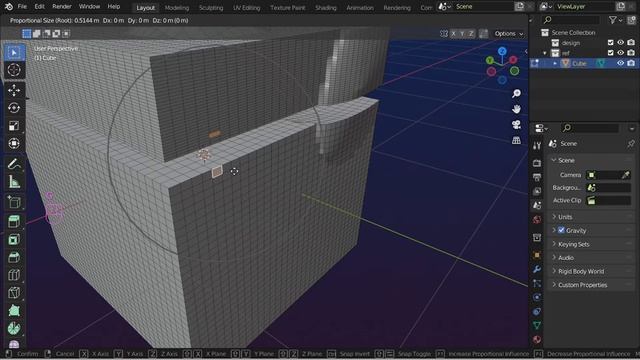The image size is (640, 360).
Task: Switch to the Modeling workspace tab
Action: click(177, 8)
